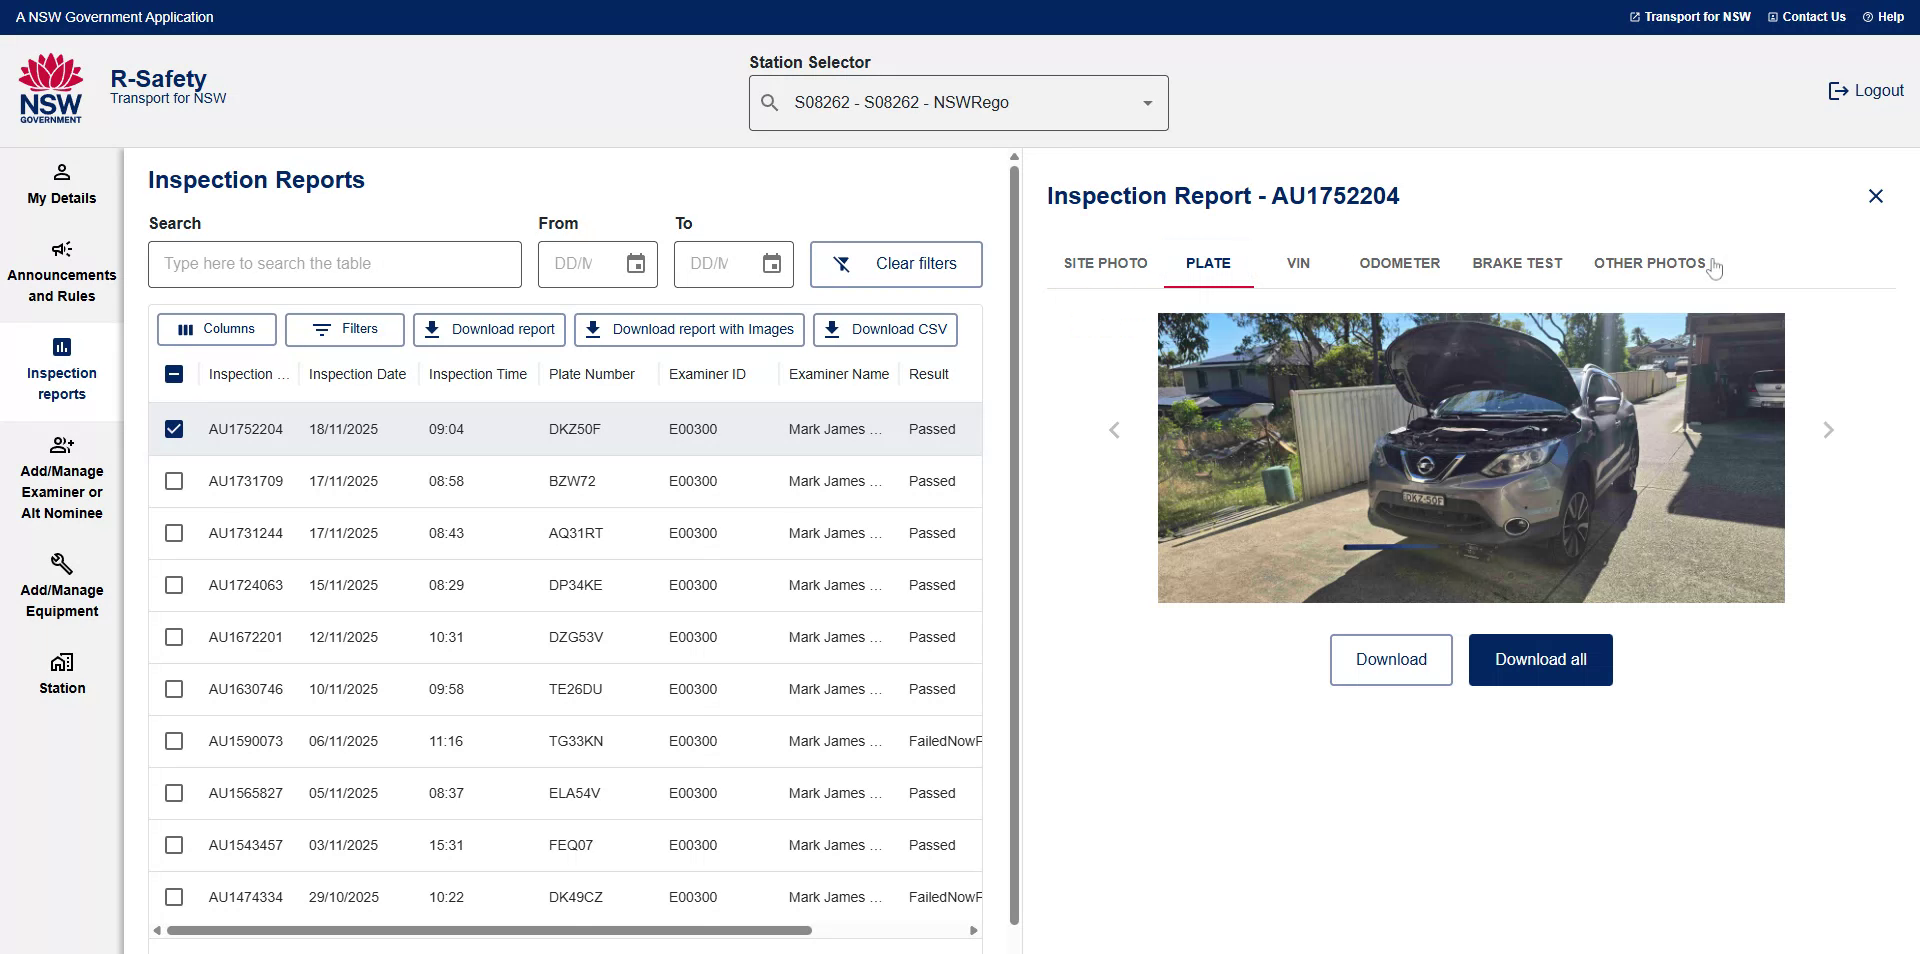This screenshot has width=1920, height=954.
Task: Click the table horizontal scrollbar
Action: [489, 930]
